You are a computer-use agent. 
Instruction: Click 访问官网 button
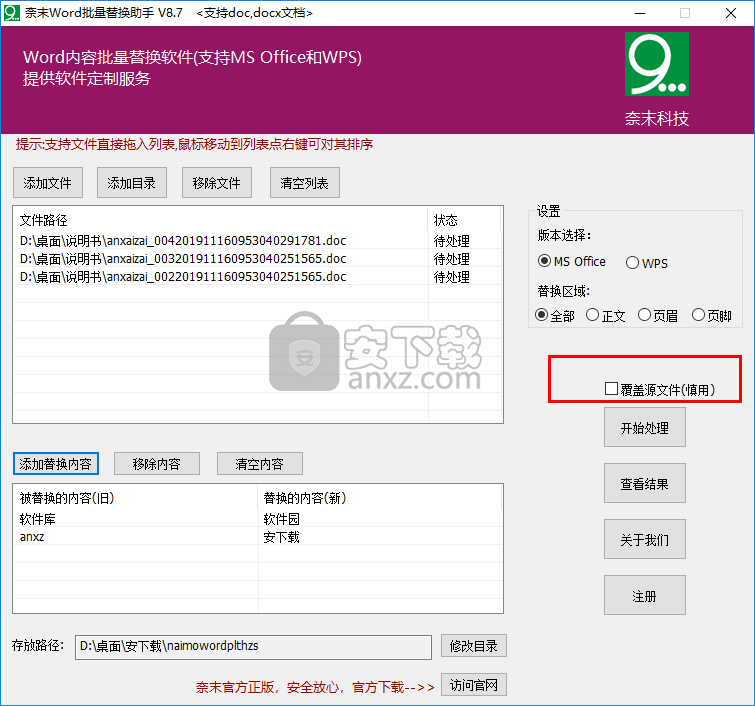(474, 685)
